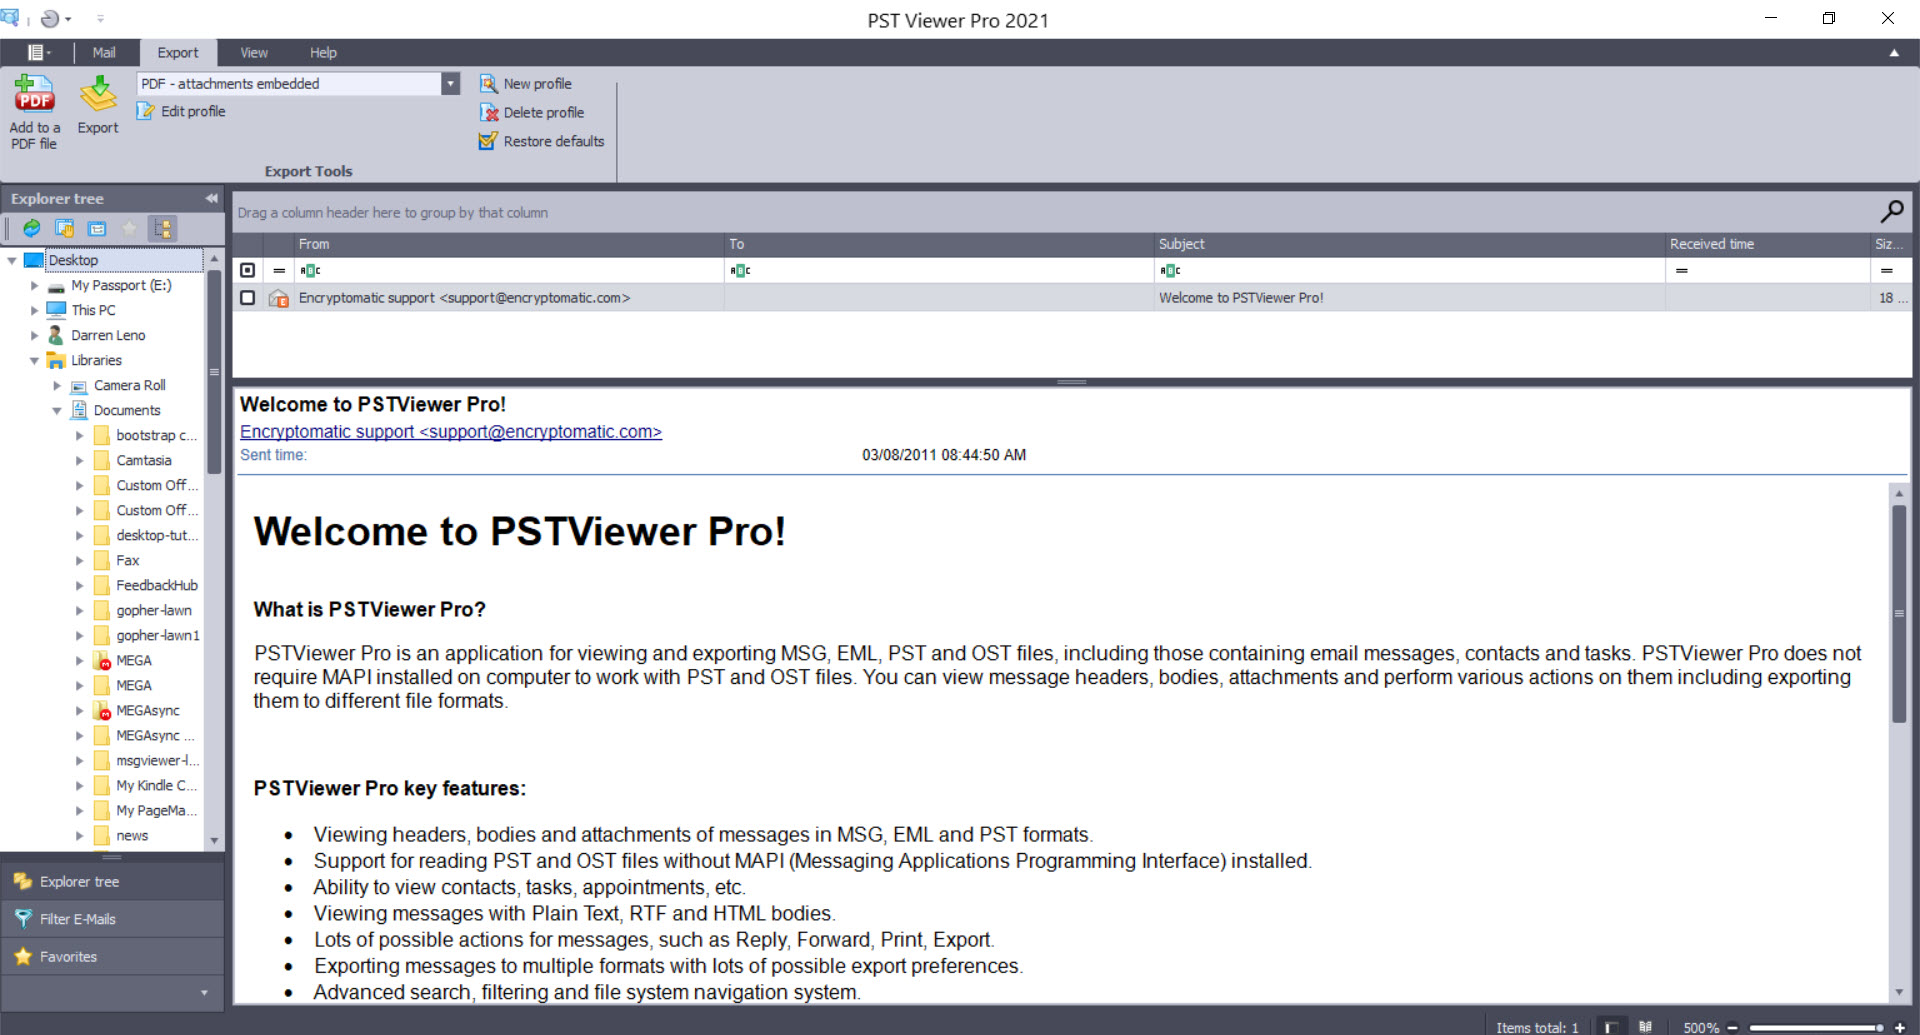Image resolution: width=1920 pixels, height=1035 pixels.
Task: Click the zoom slider in the status bar
Action: tap(1815, 1027)
